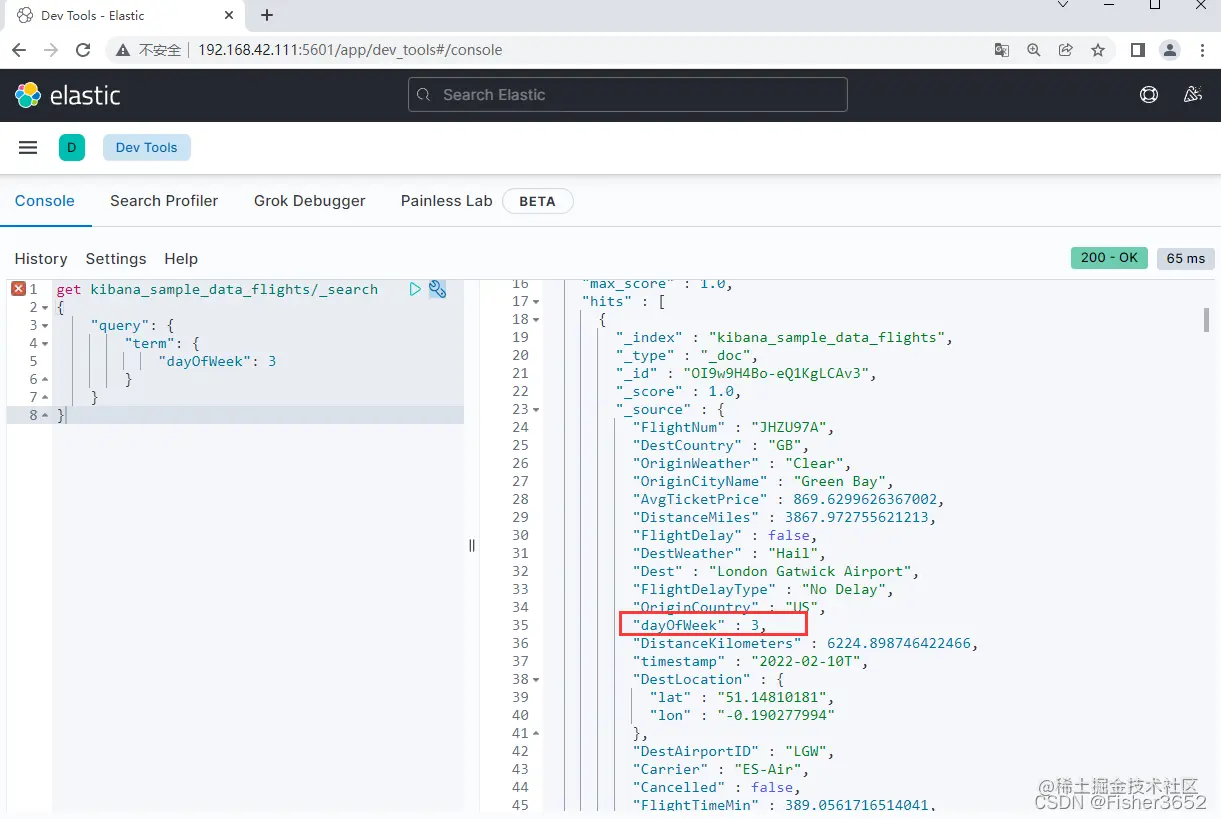Click the "timestamp" : "2022-02-10T" line

pyautogui.click(x=750, y=661)
